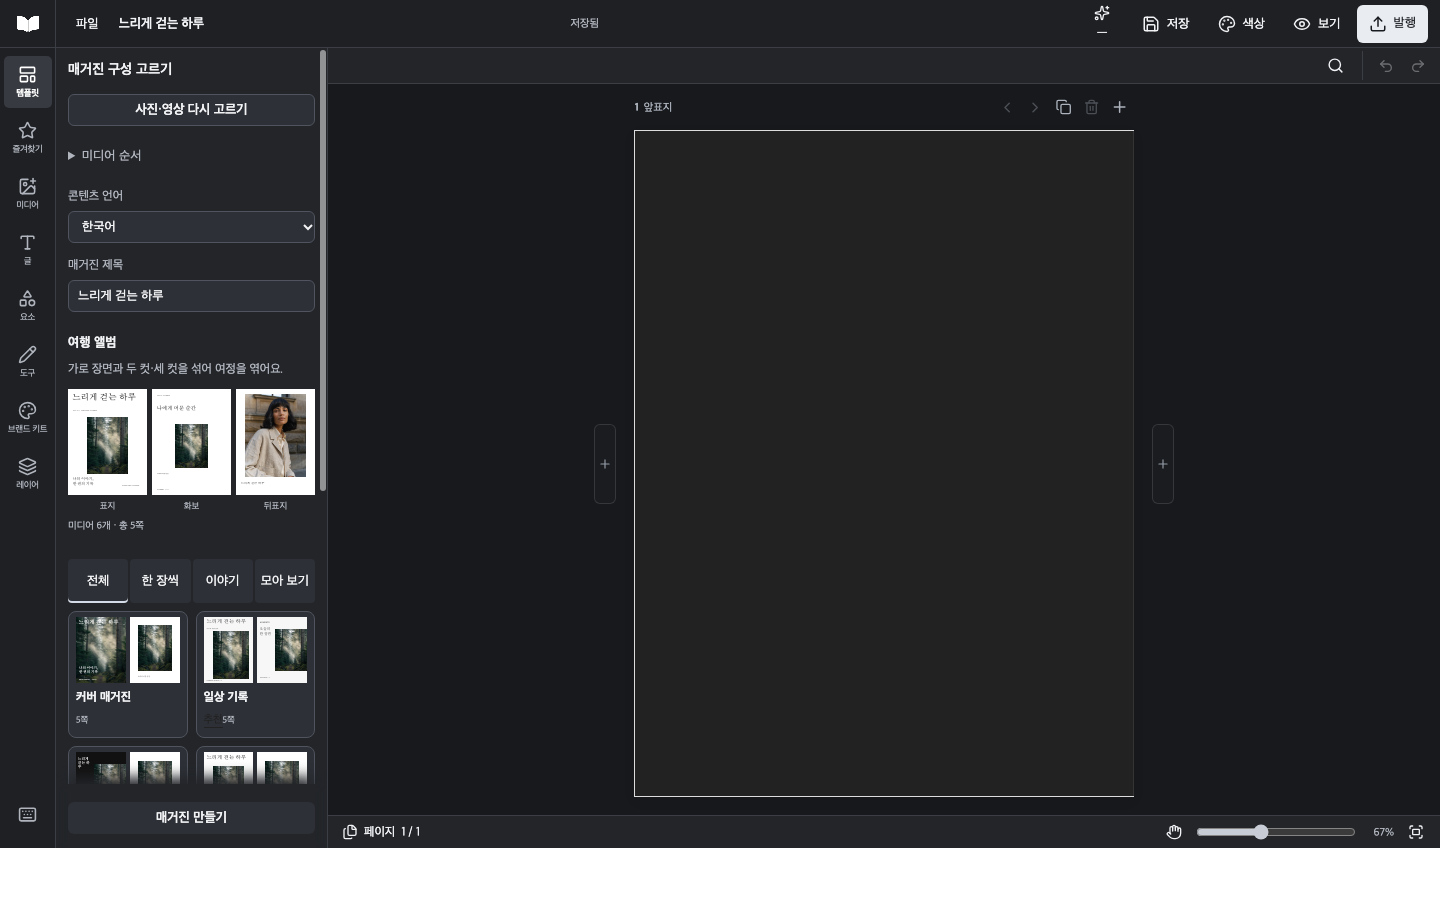Select the 이야기 tab
Screen dimensions: 1440x913
tap(222, 581)
